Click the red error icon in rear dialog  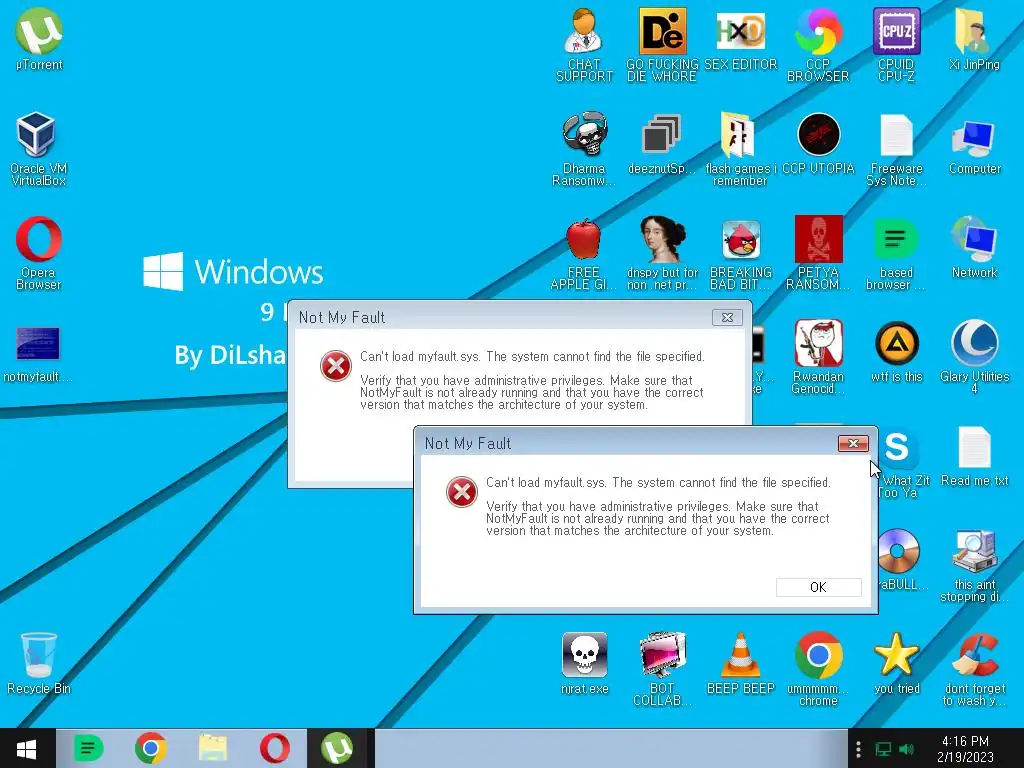click(x=336, y=366)
